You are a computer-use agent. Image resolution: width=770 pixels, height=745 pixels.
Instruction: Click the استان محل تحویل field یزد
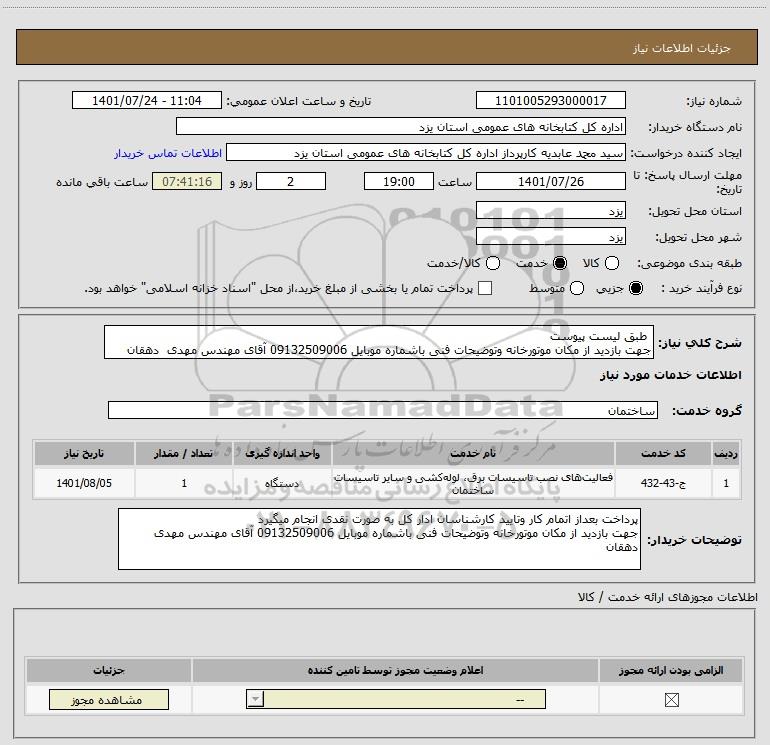coord(550,211)
